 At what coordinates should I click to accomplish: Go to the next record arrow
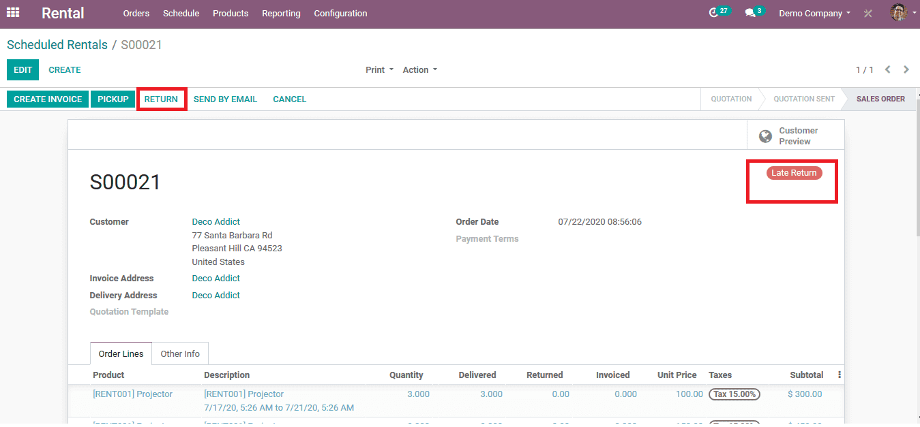click(x=906, y=70)
